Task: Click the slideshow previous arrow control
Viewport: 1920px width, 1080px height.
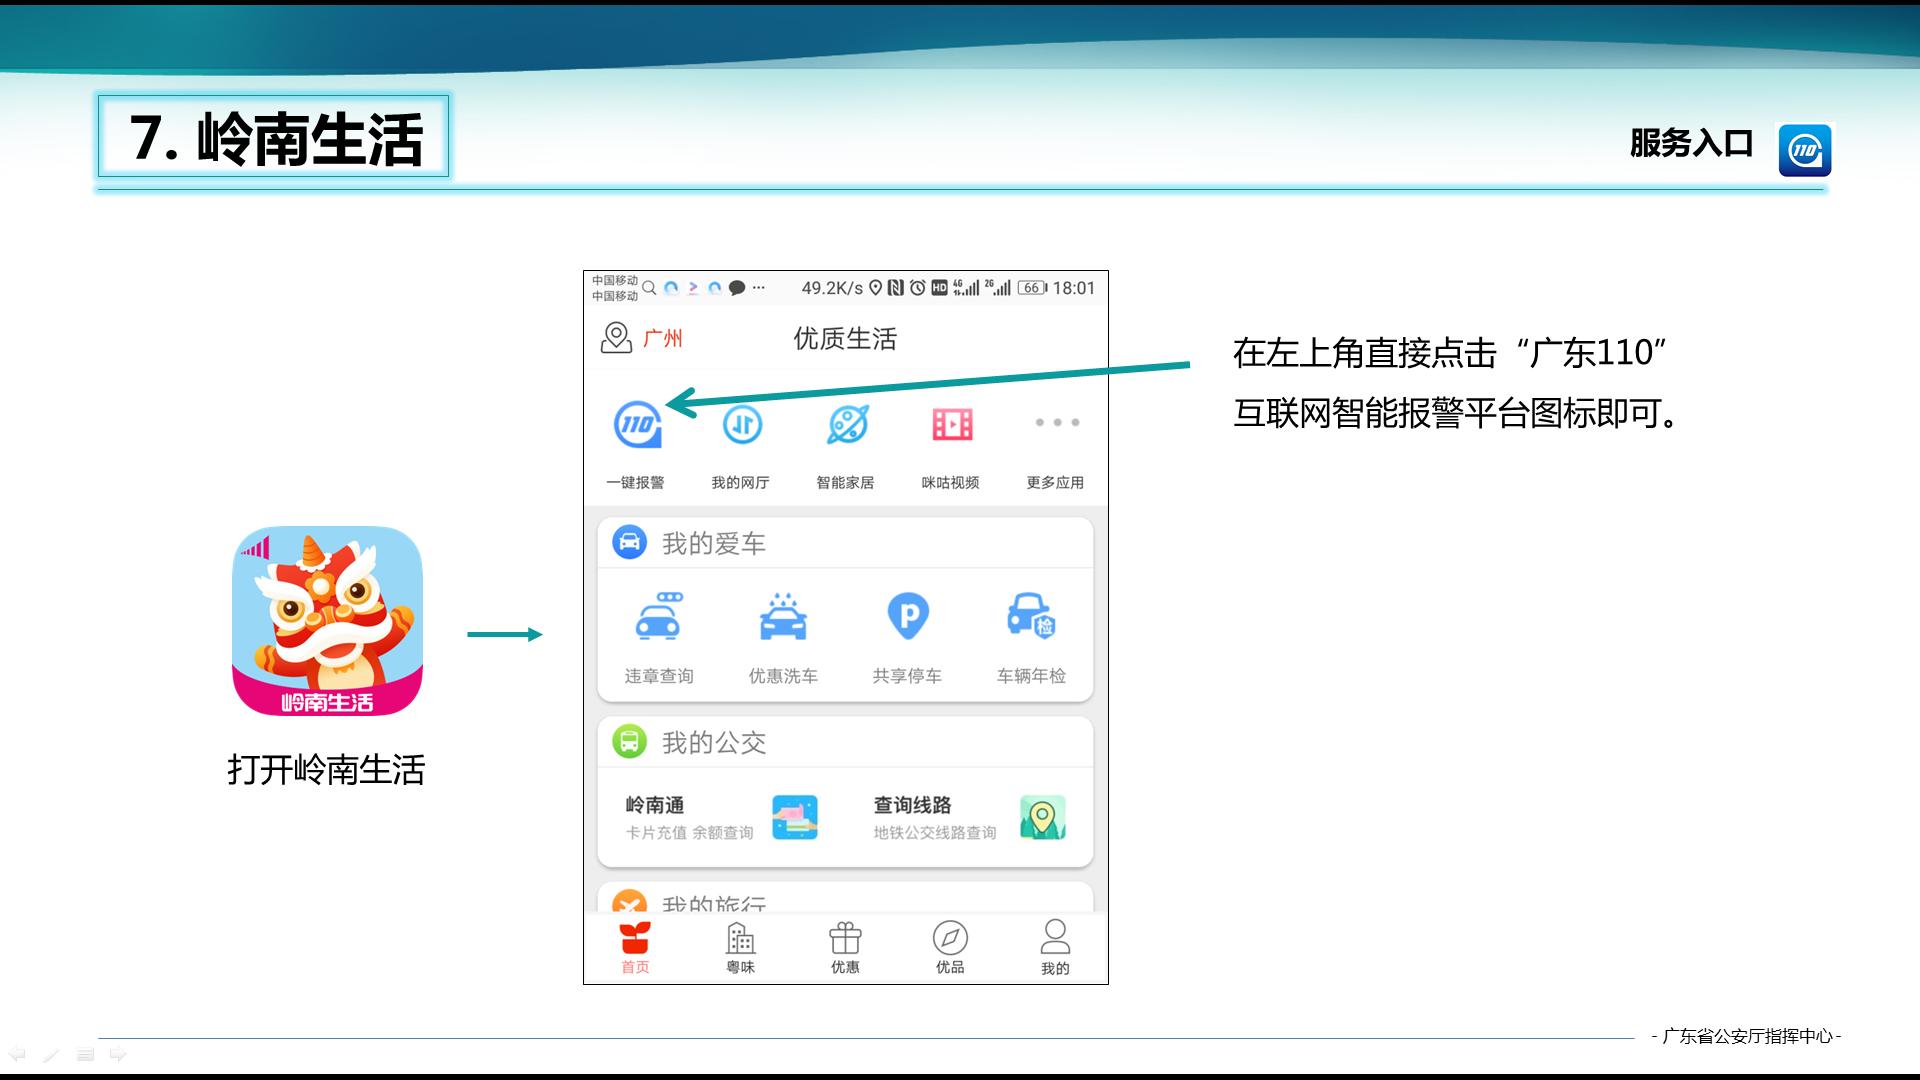Action: pyautogui.click(x=17, y=1054)
